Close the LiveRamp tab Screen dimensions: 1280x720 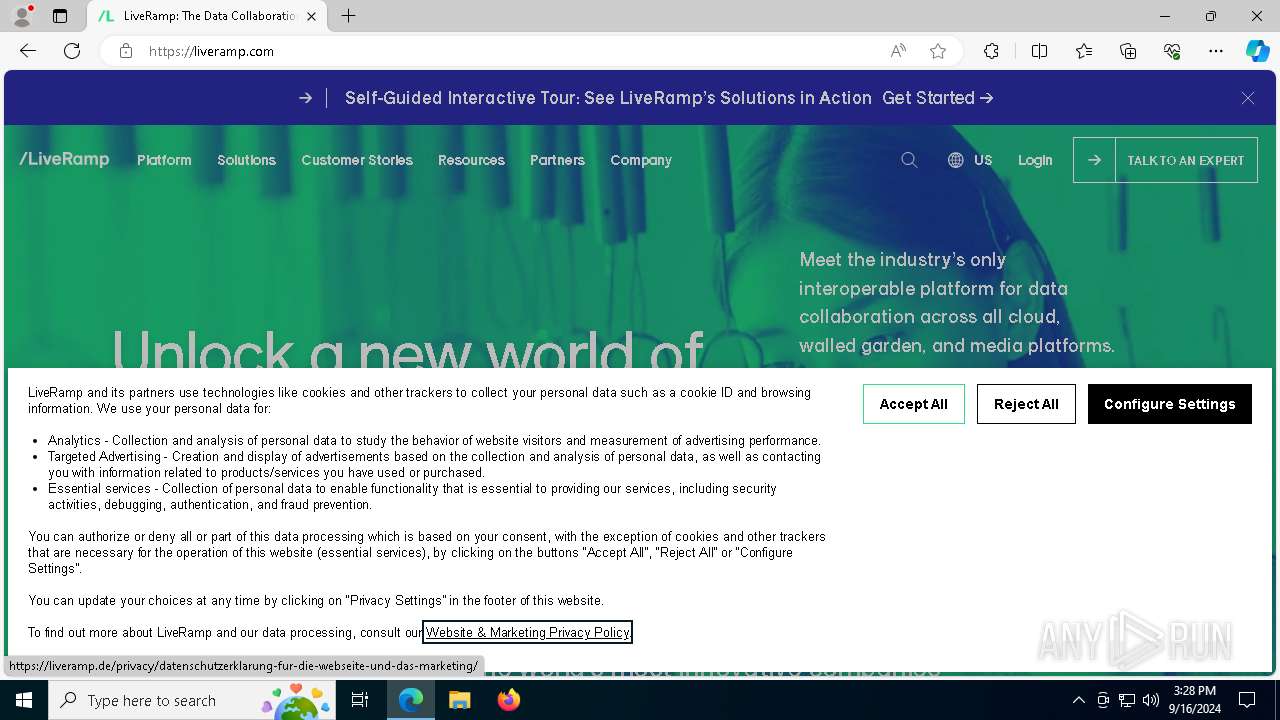311,16
